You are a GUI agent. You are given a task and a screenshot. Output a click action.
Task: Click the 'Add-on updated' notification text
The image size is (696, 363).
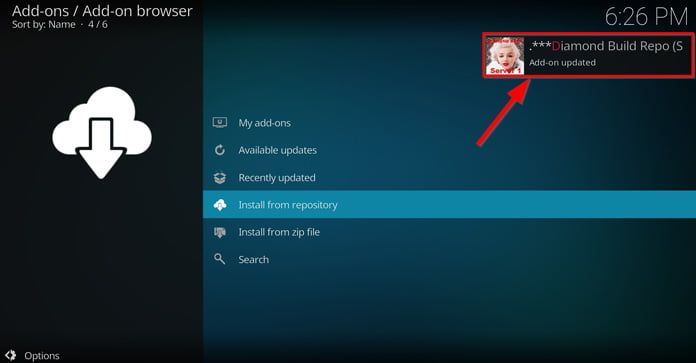562,63
